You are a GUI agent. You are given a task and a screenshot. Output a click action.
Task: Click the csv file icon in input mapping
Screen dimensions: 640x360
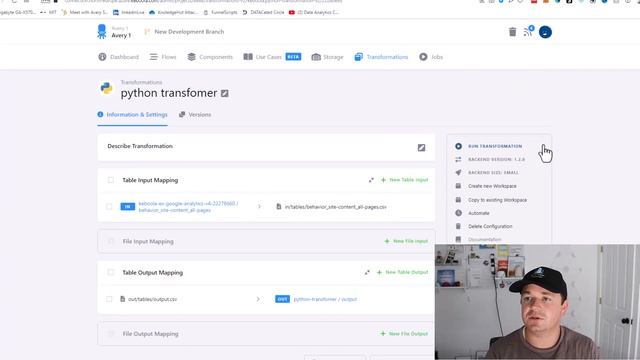(x=279, y=207)
